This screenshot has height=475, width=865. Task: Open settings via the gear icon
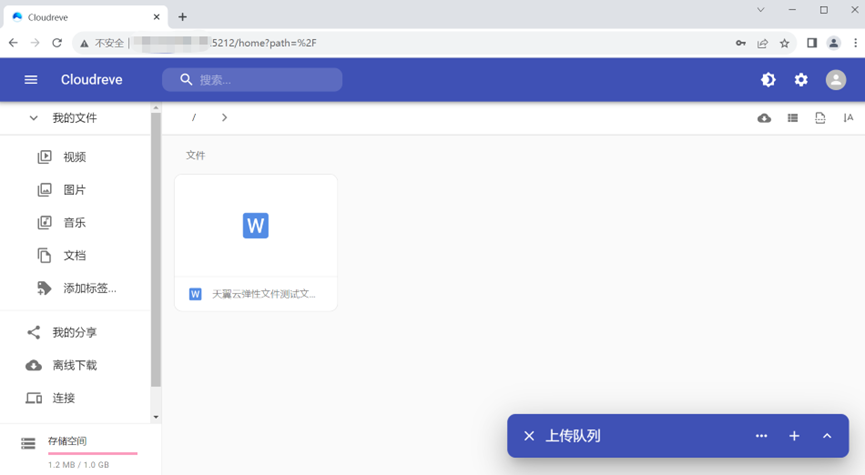[x=801, y=80]
